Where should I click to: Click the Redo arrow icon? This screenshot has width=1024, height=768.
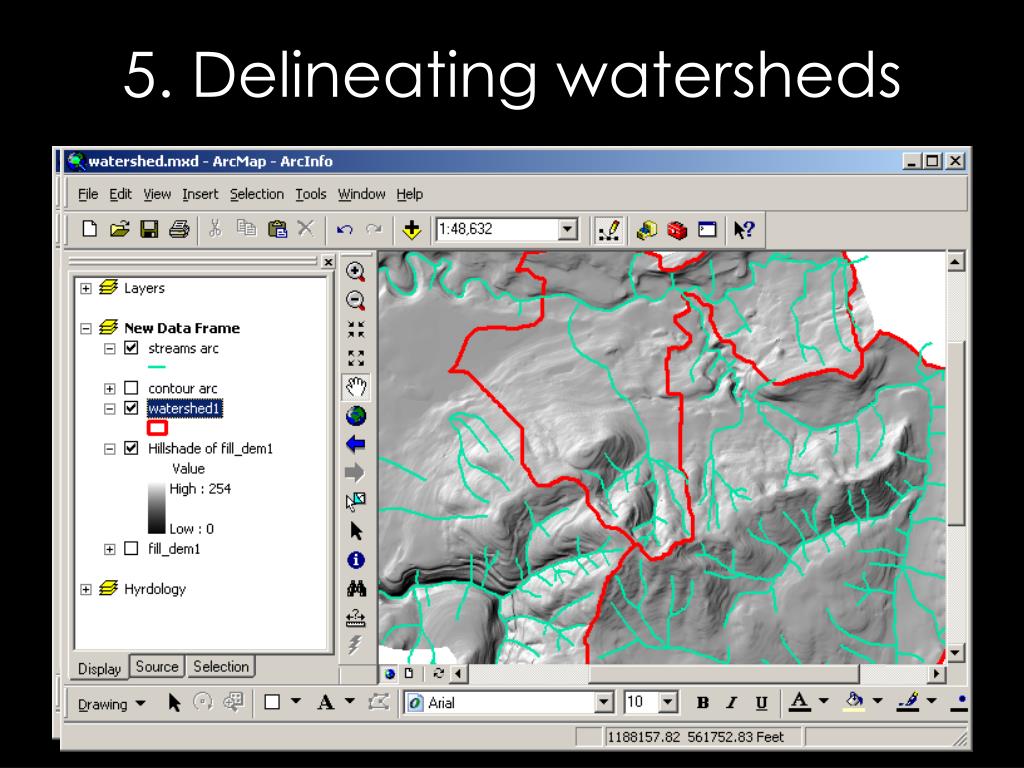(x=374, y=229)
